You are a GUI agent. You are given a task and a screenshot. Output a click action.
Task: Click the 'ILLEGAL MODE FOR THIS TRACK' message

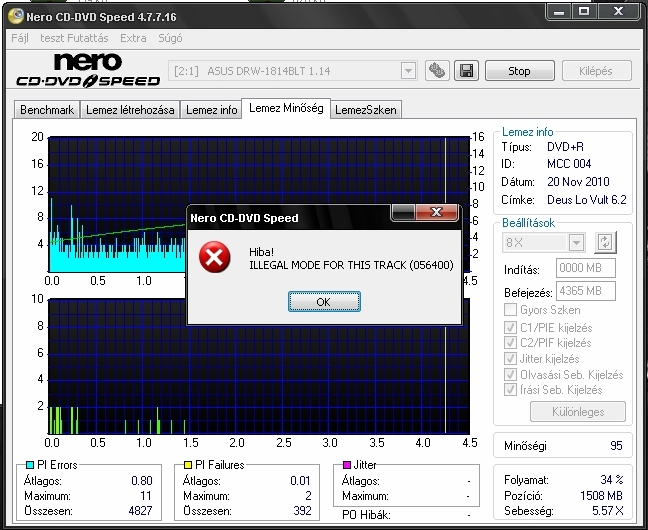[351, 265]
